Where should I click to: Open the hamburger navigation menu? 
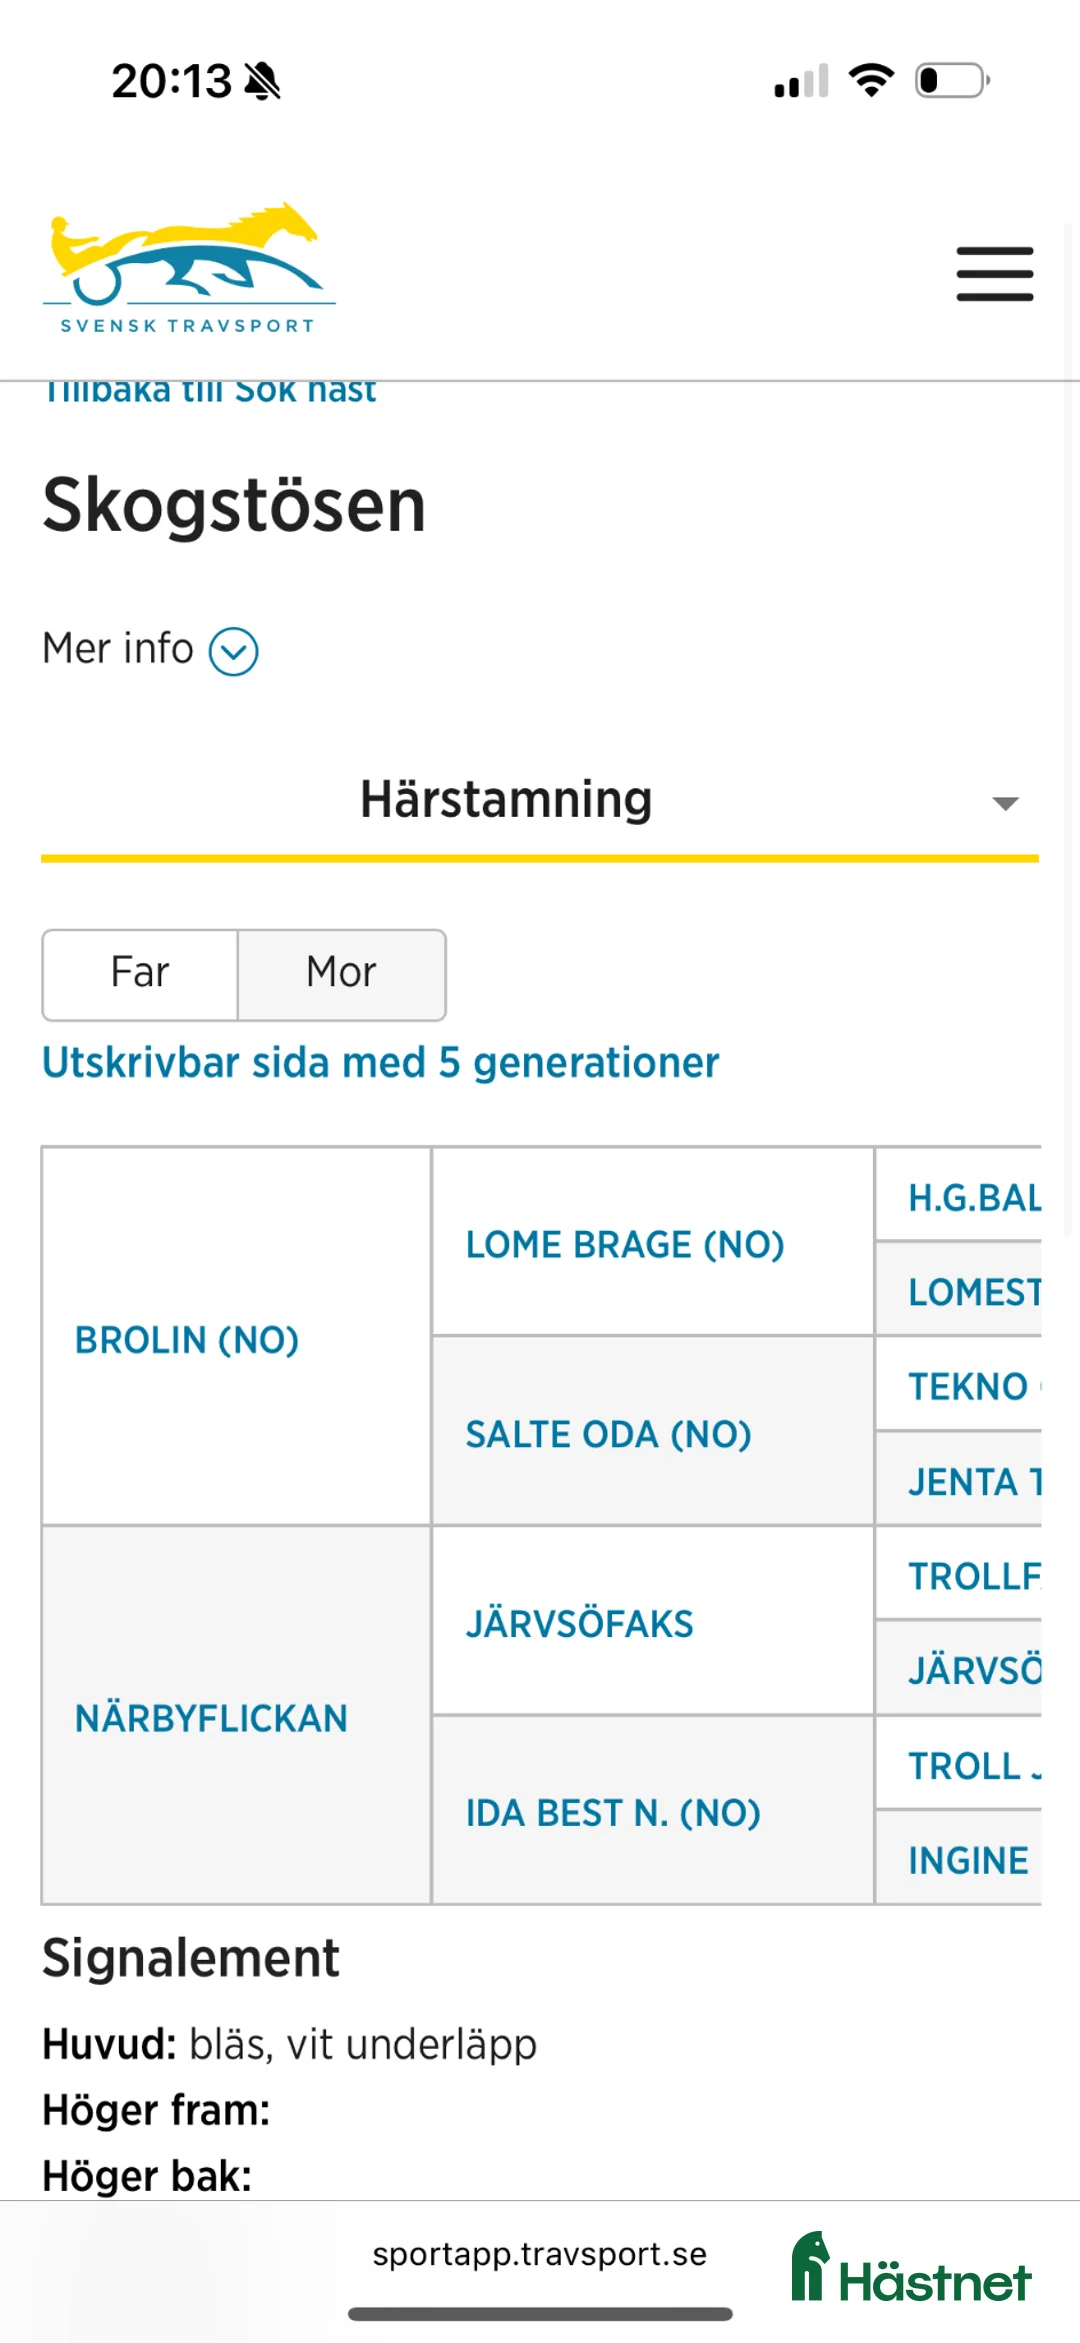pos(994,272)
